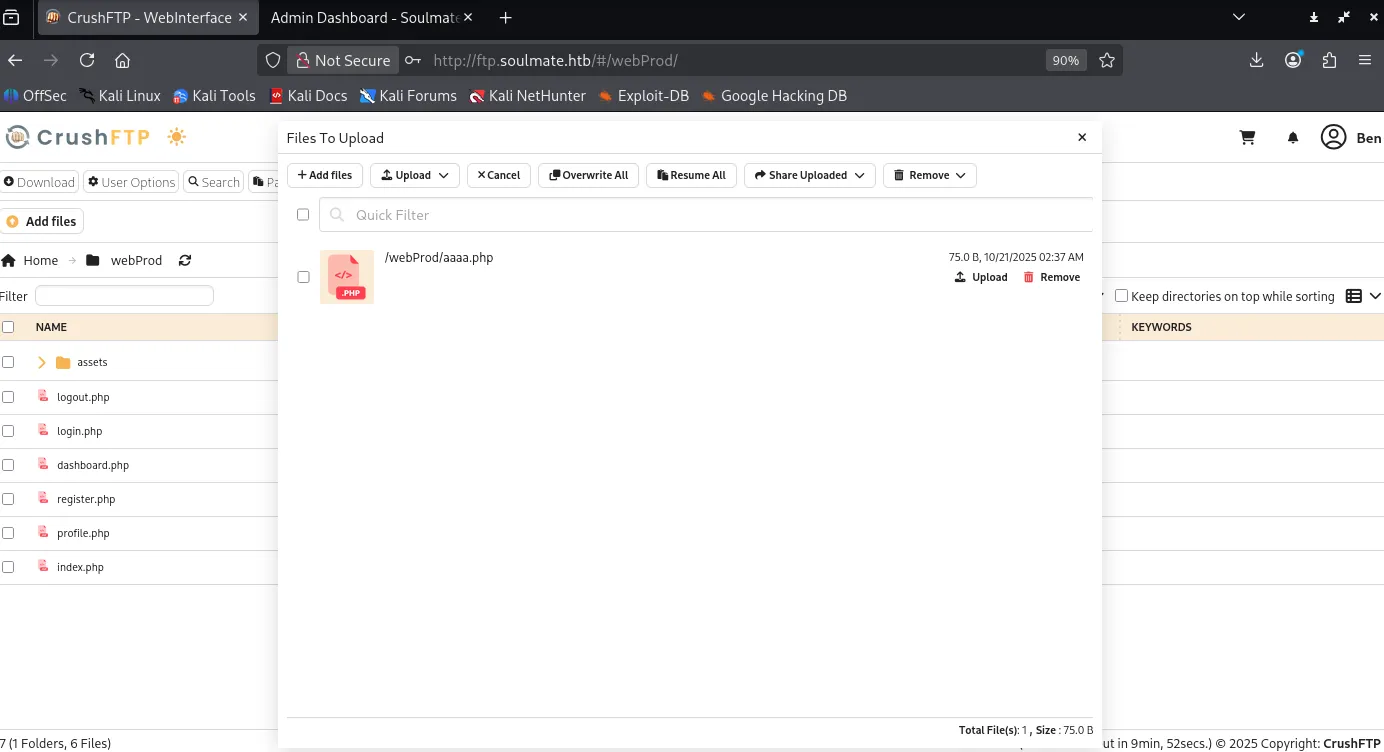Click the Home breadcrumb icon
This screenshot has width=1384, height=752.
coord(9,260)
